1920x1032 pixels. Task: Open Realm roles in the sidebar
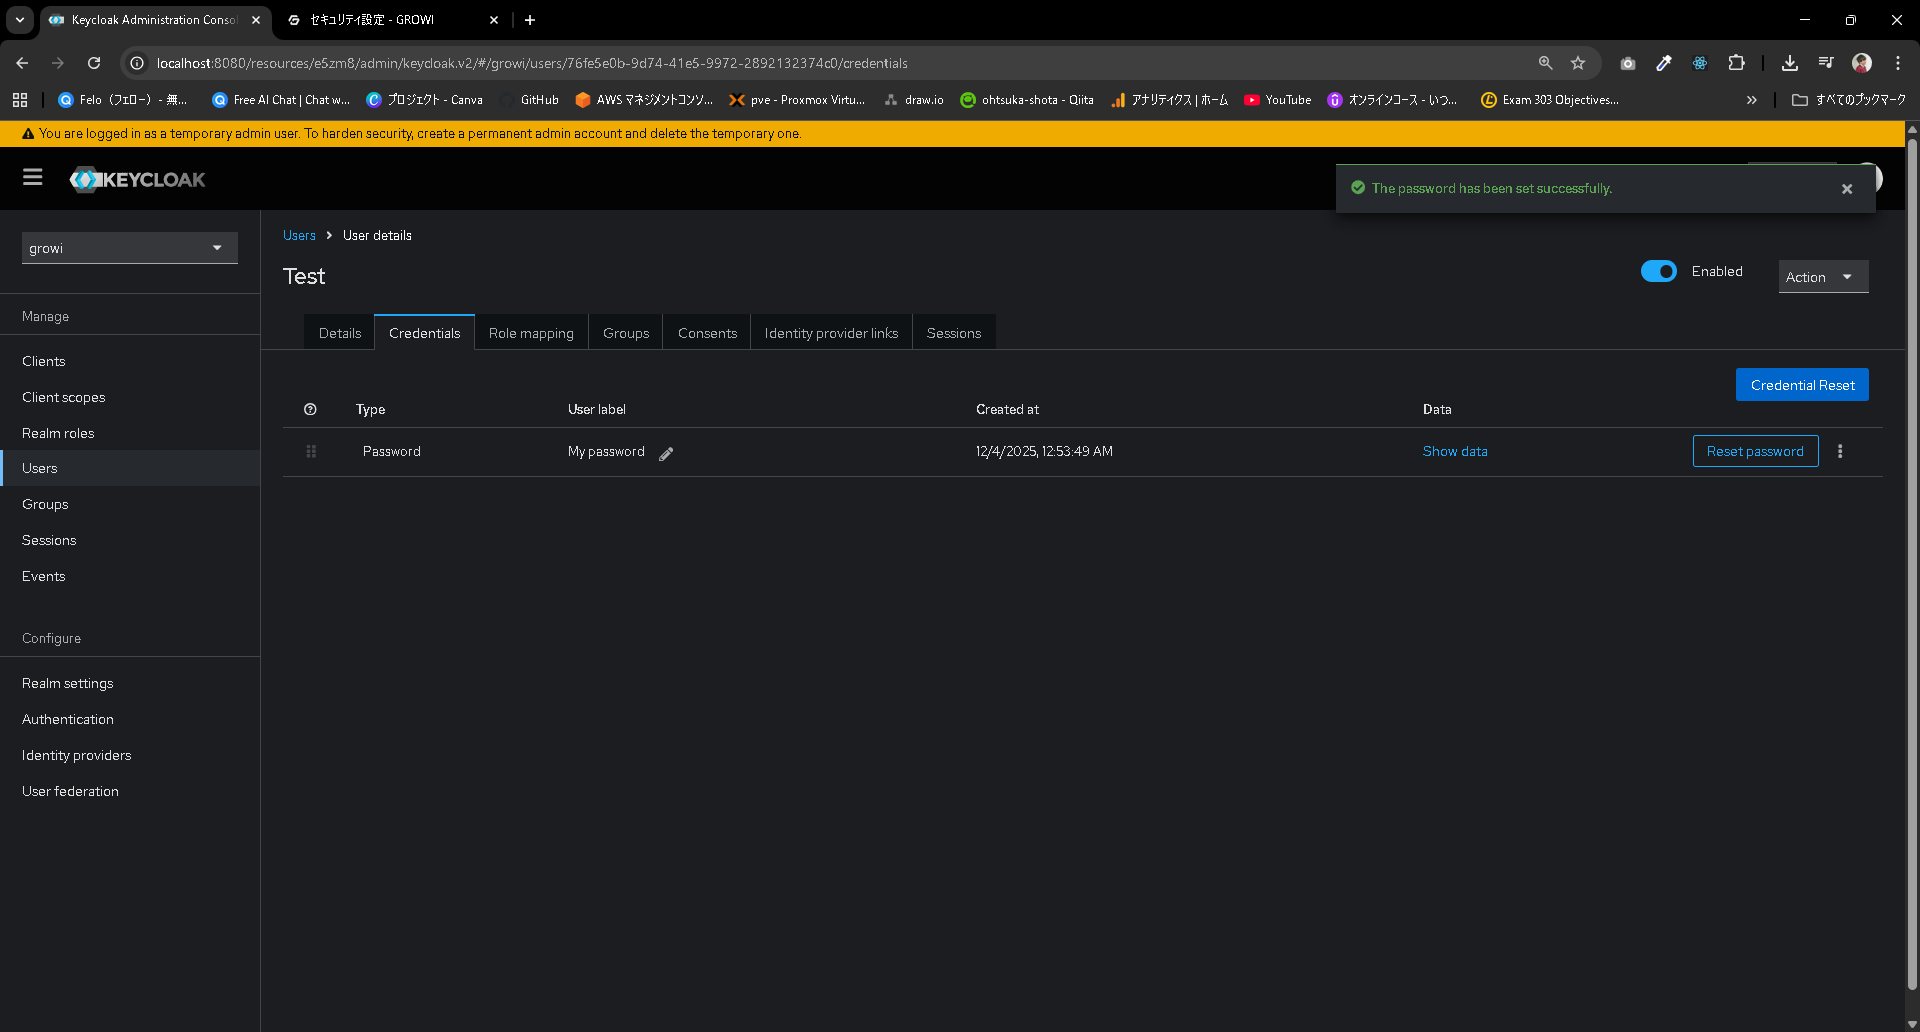tap(130, 433)
